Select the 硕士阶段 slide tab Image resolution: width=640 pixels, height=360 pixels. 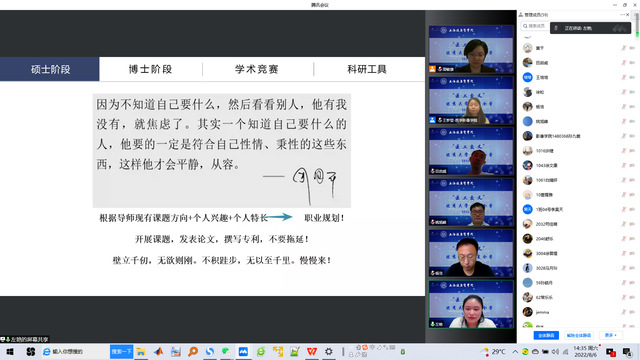tap(49, 69)
